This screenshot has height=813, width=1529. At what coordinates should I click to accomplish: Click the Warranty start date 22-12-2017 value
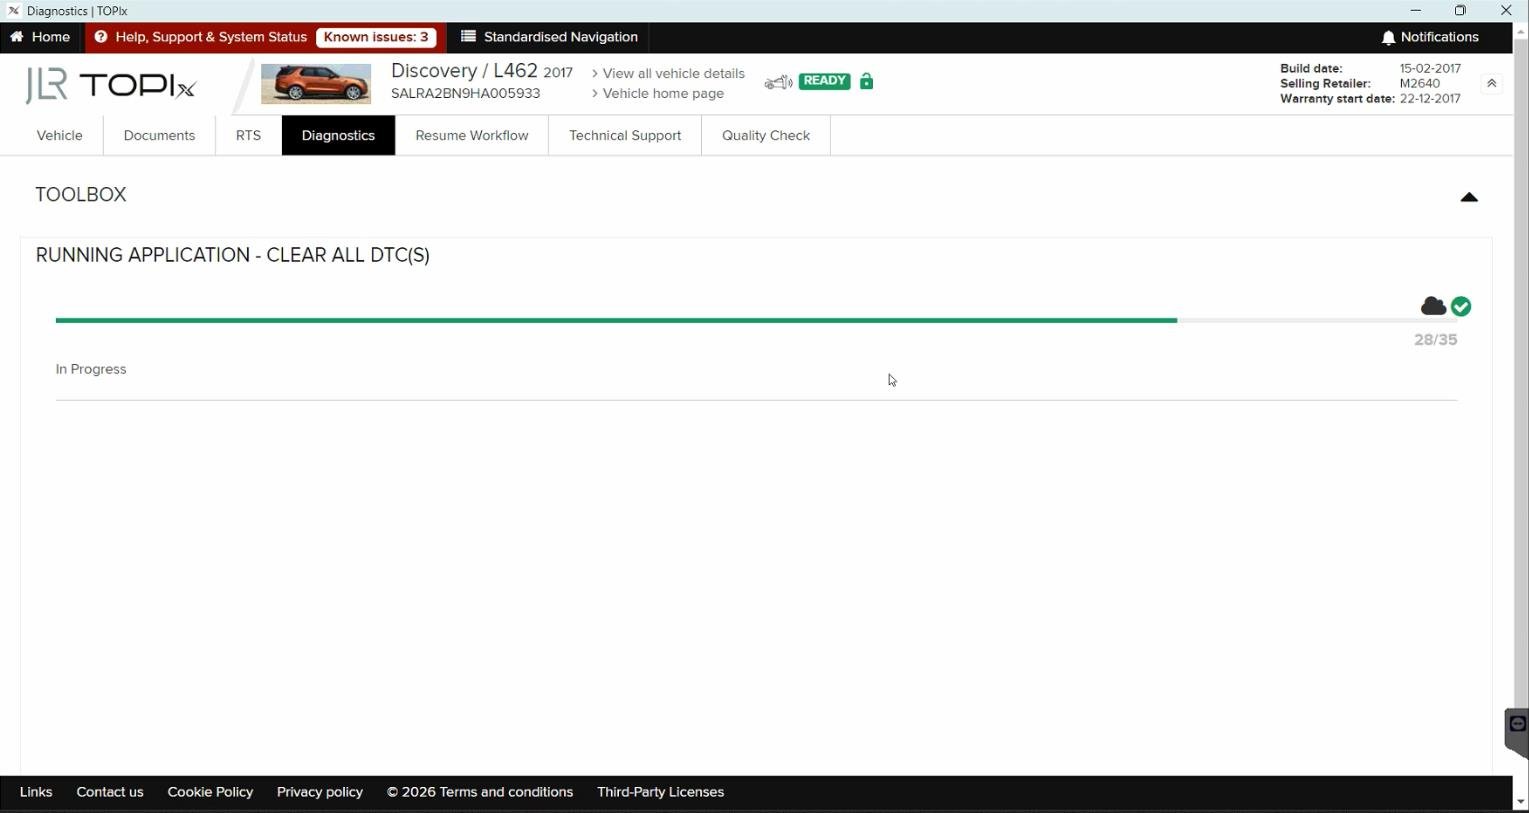pyautogui.click(x=1430, y=99)
